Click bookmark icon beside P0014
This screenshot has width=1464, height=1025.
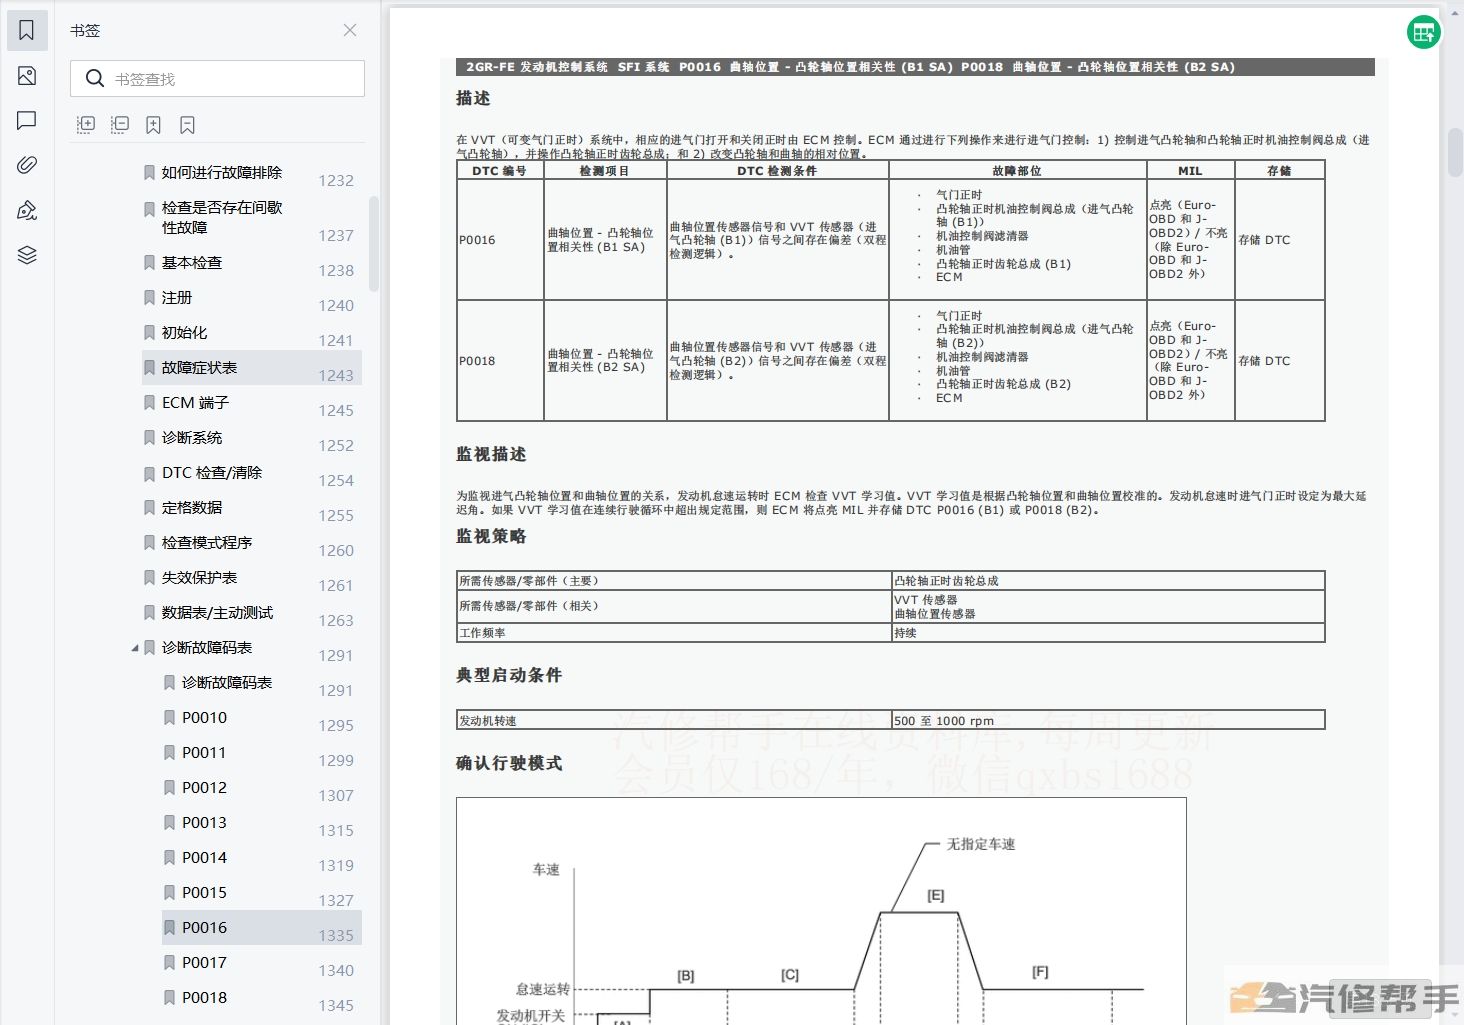point(169,857)
